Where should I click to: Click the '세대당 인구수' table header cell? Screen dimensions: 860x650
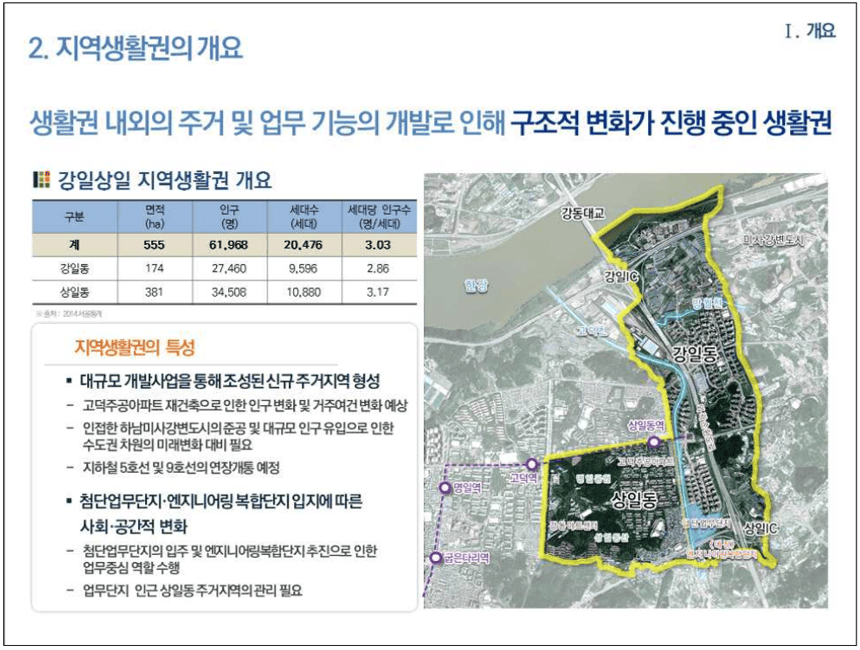(379, 217)
